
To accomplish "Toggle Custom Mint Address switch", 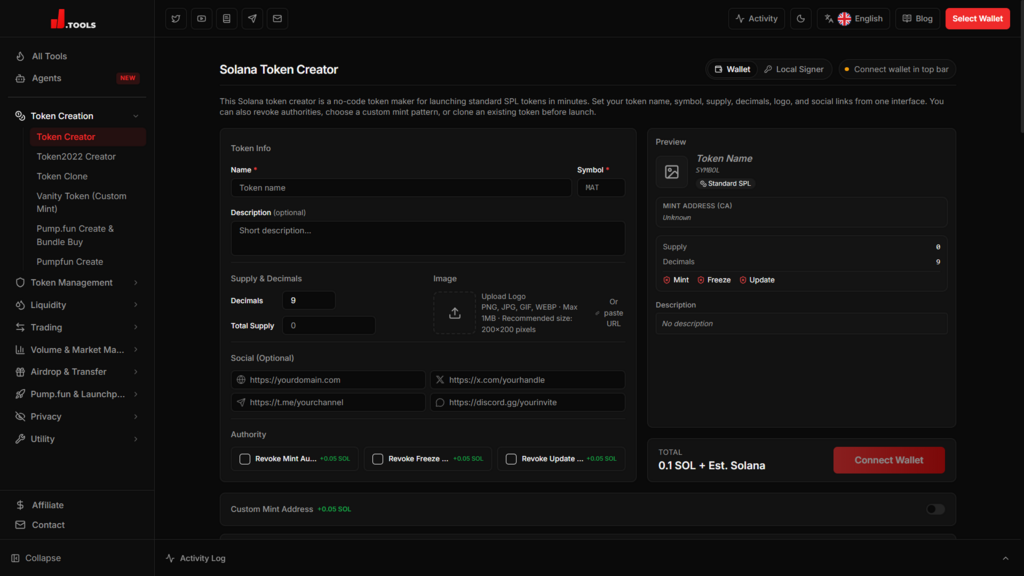I will [935, 509].
